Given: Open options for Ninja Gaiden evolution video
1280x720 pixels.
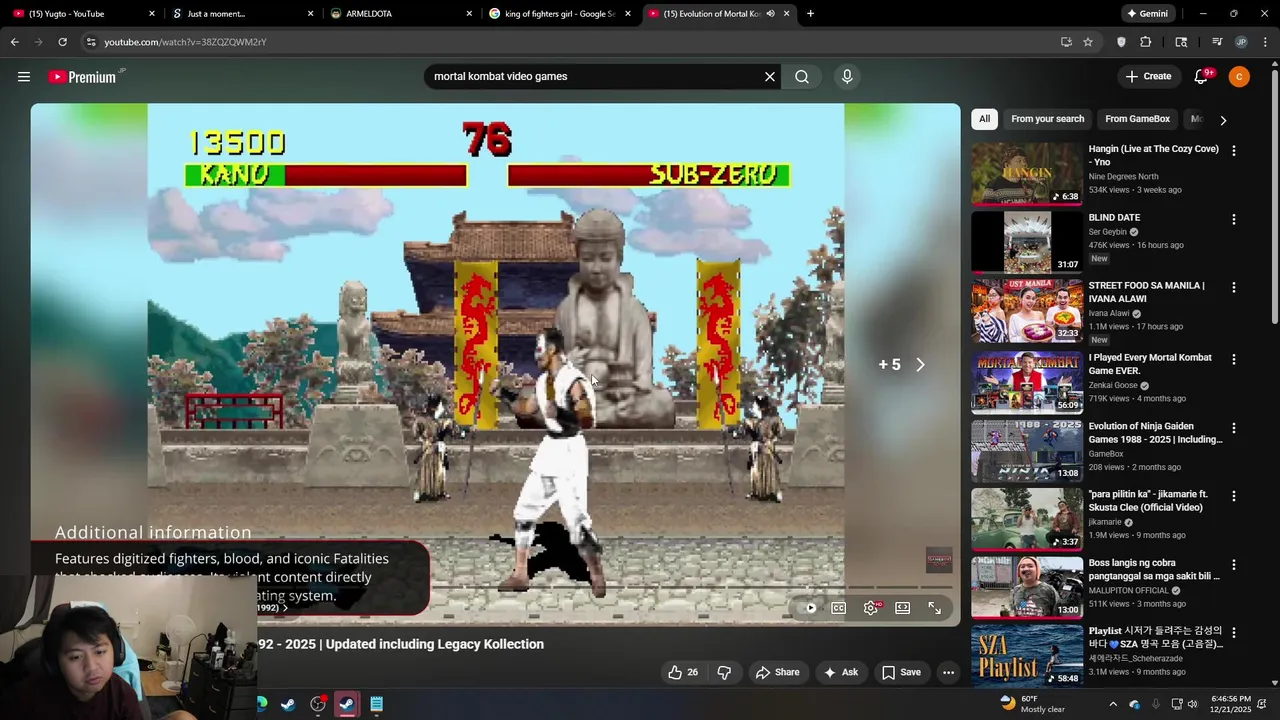Looking at the screenshot, I should (1233, 428).
